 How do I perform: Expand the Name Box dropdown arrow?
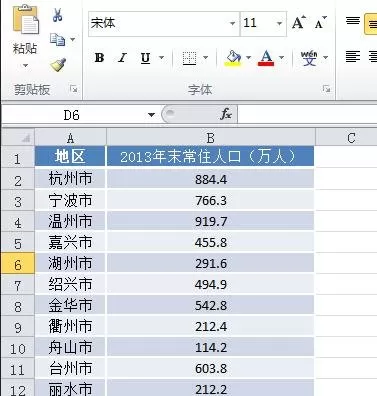tap(151, 115)
